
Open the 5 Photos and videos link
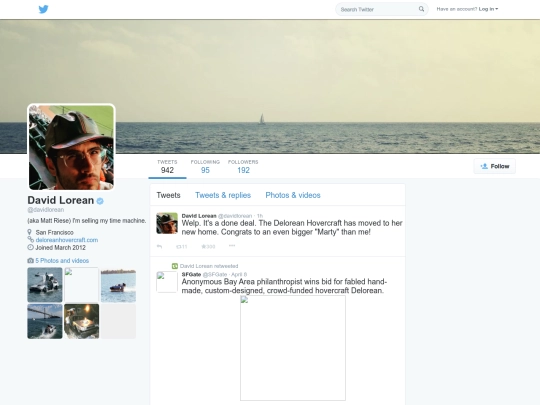click(x=62, y=261)
